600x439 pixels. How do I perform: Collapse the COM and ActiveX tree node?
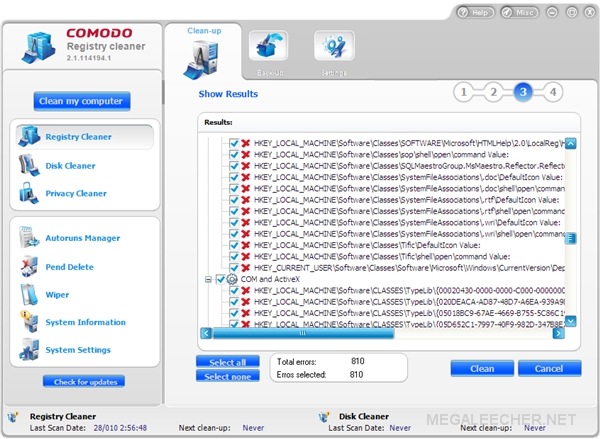(208, 279)
